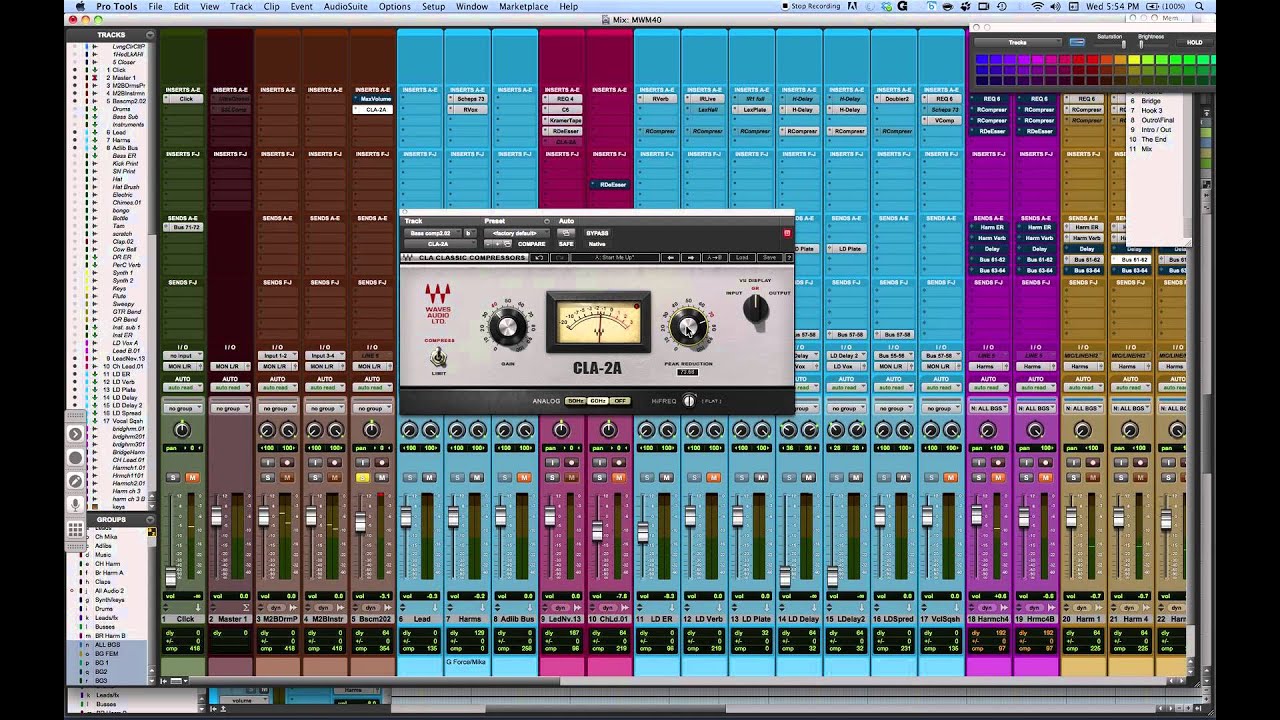Solo the Lead track
Image resolution: width=1280 pixels, height=720 pixels.
coord(409,478)
